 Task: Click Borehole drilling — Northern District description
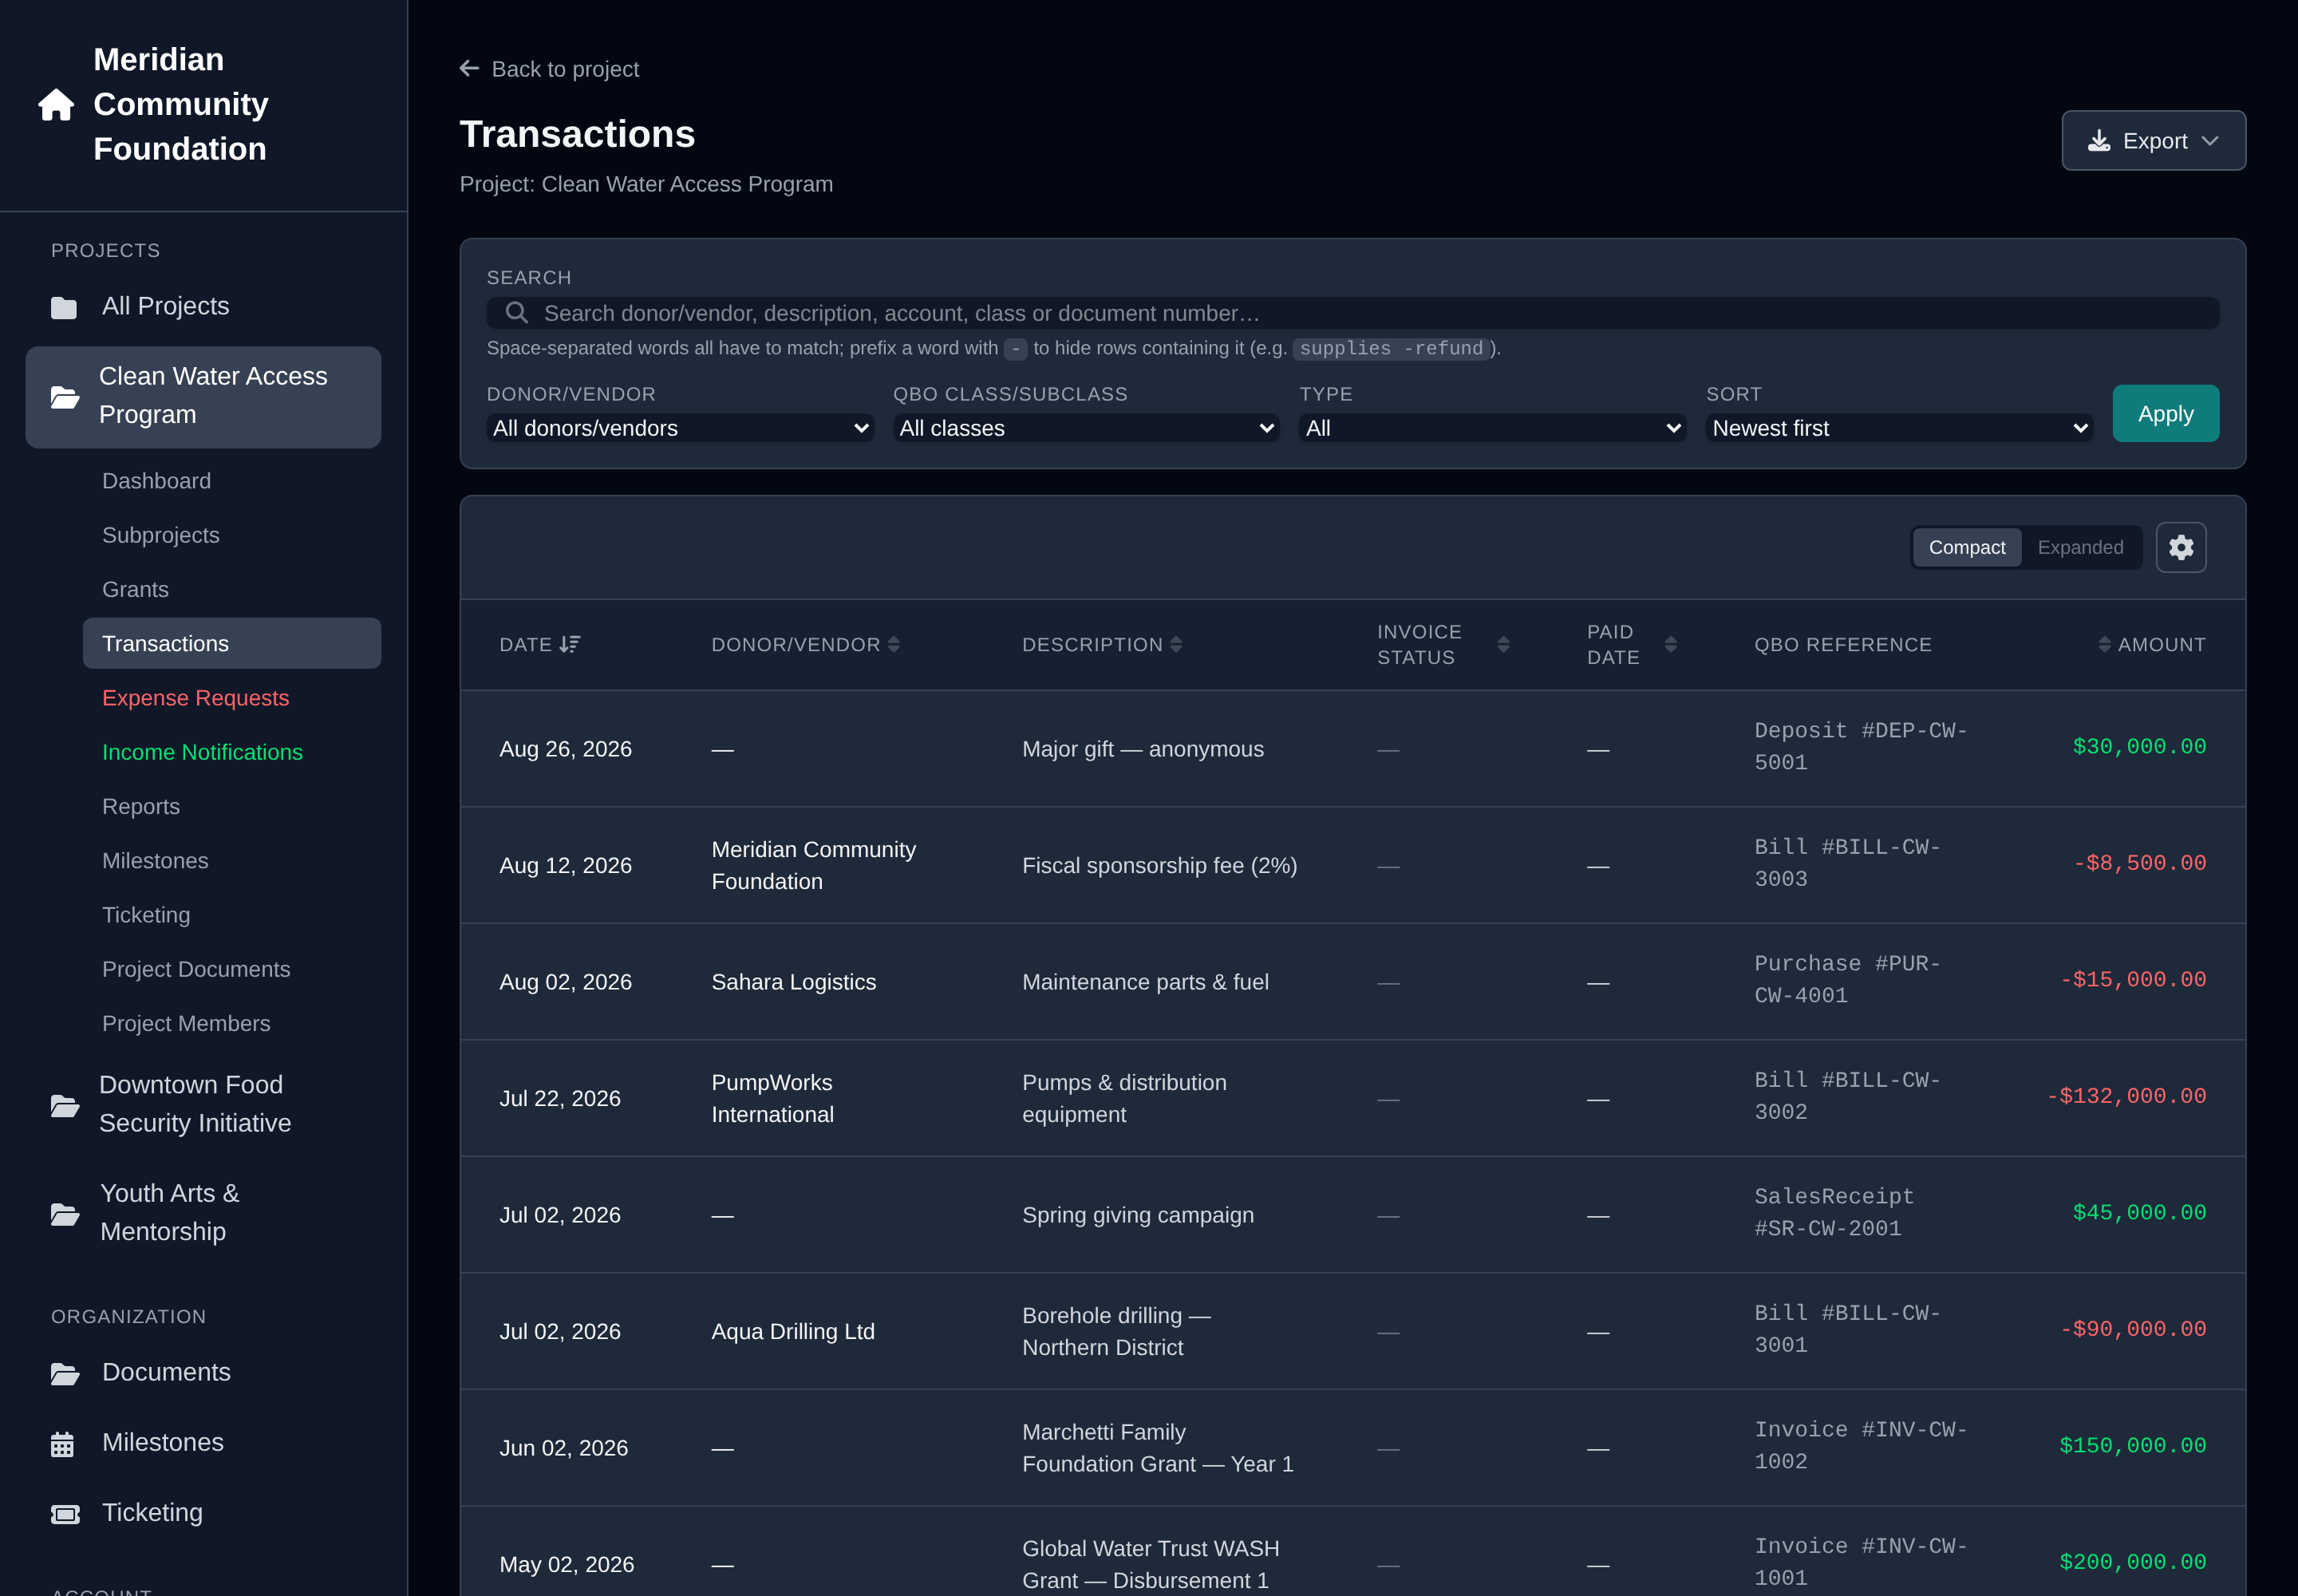pos(1116,1331)
